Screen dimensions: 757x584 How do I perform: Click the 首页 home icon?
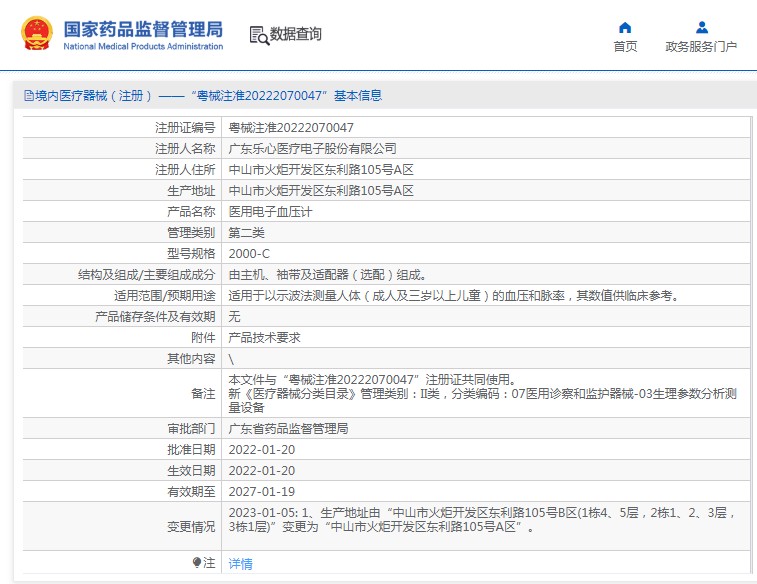point(625,28)
